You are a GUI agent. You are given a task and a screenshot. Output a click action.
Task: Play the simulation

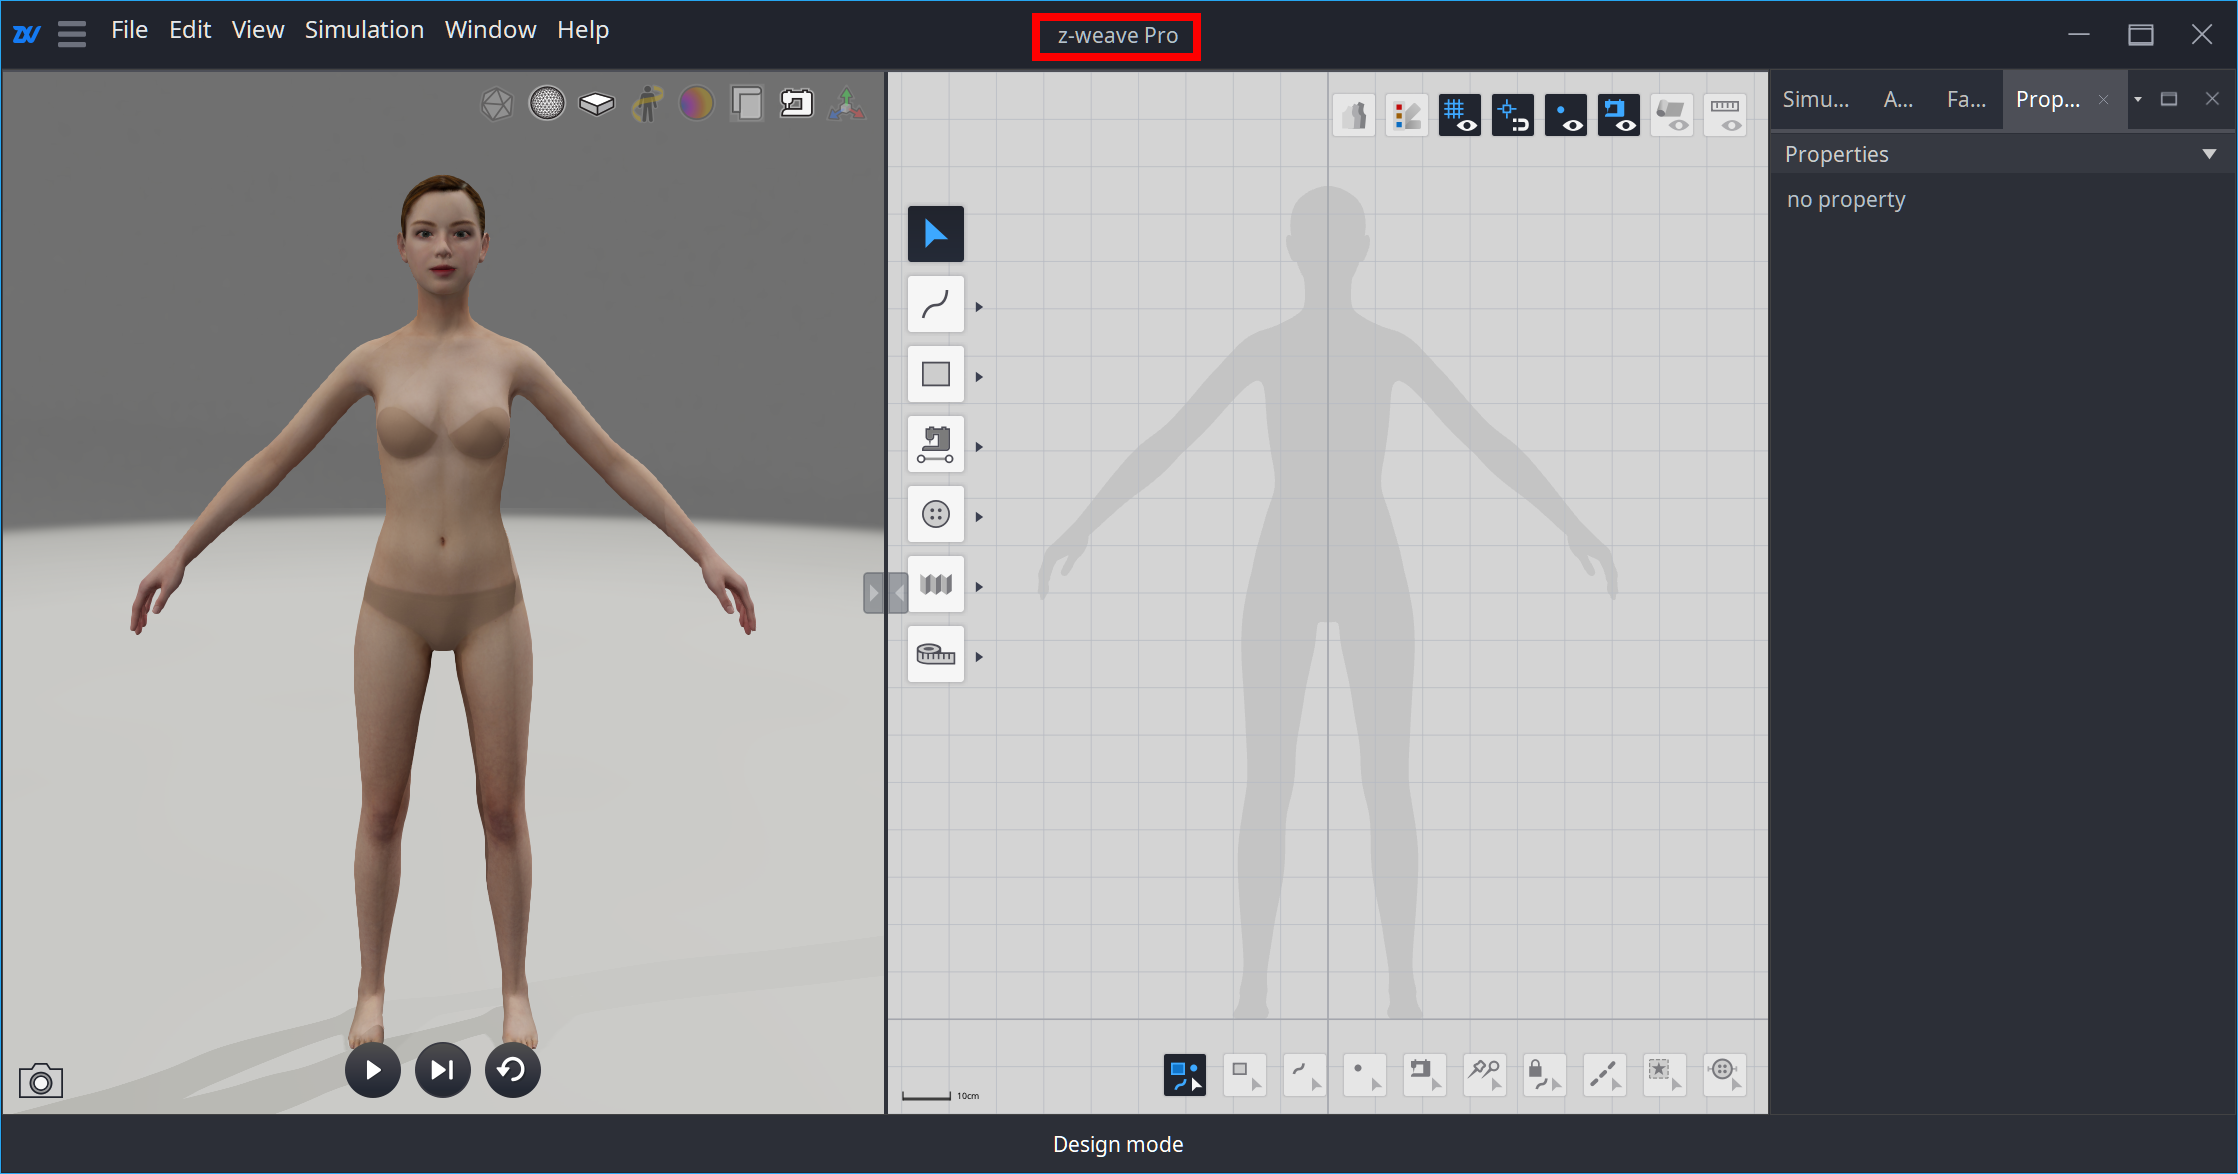[373, 1070]
